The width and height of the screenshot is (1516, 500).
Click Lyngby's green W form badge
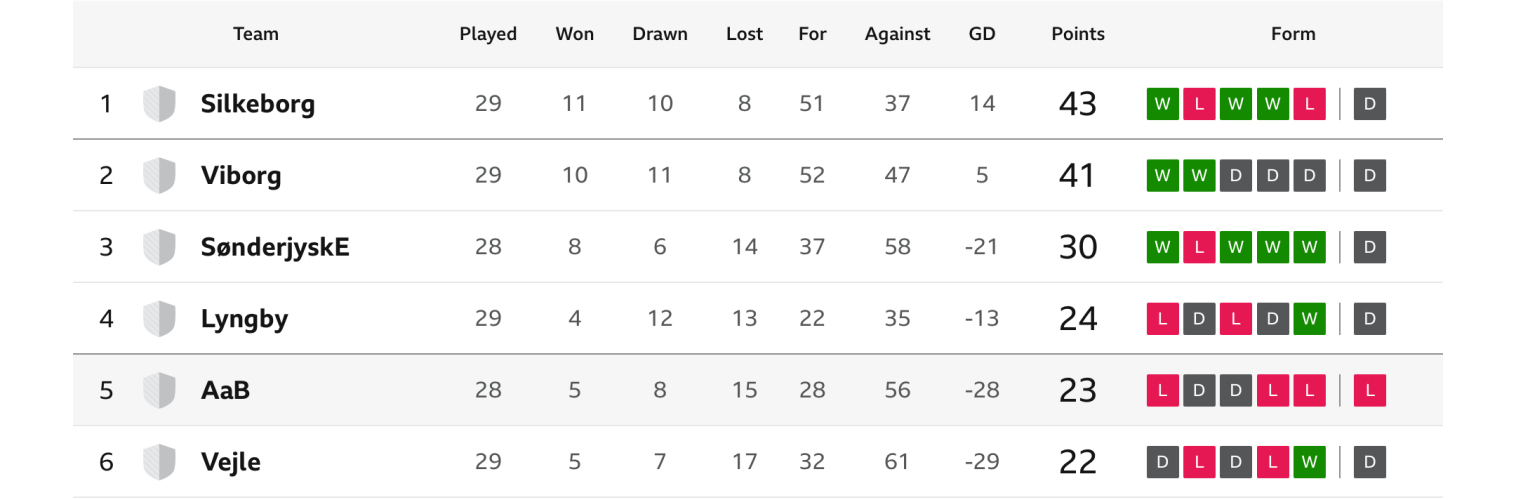pos(1308,319)
